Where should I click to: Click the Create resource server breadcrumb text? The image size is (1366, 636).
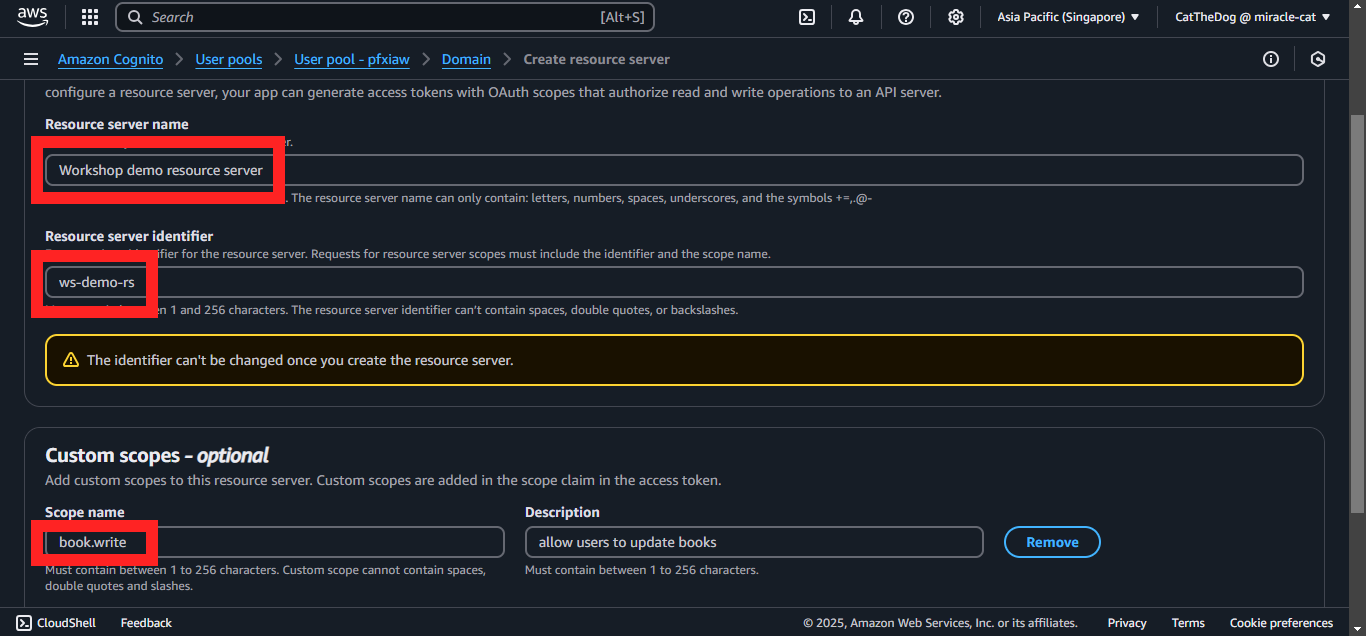click(x=597, y=60)
